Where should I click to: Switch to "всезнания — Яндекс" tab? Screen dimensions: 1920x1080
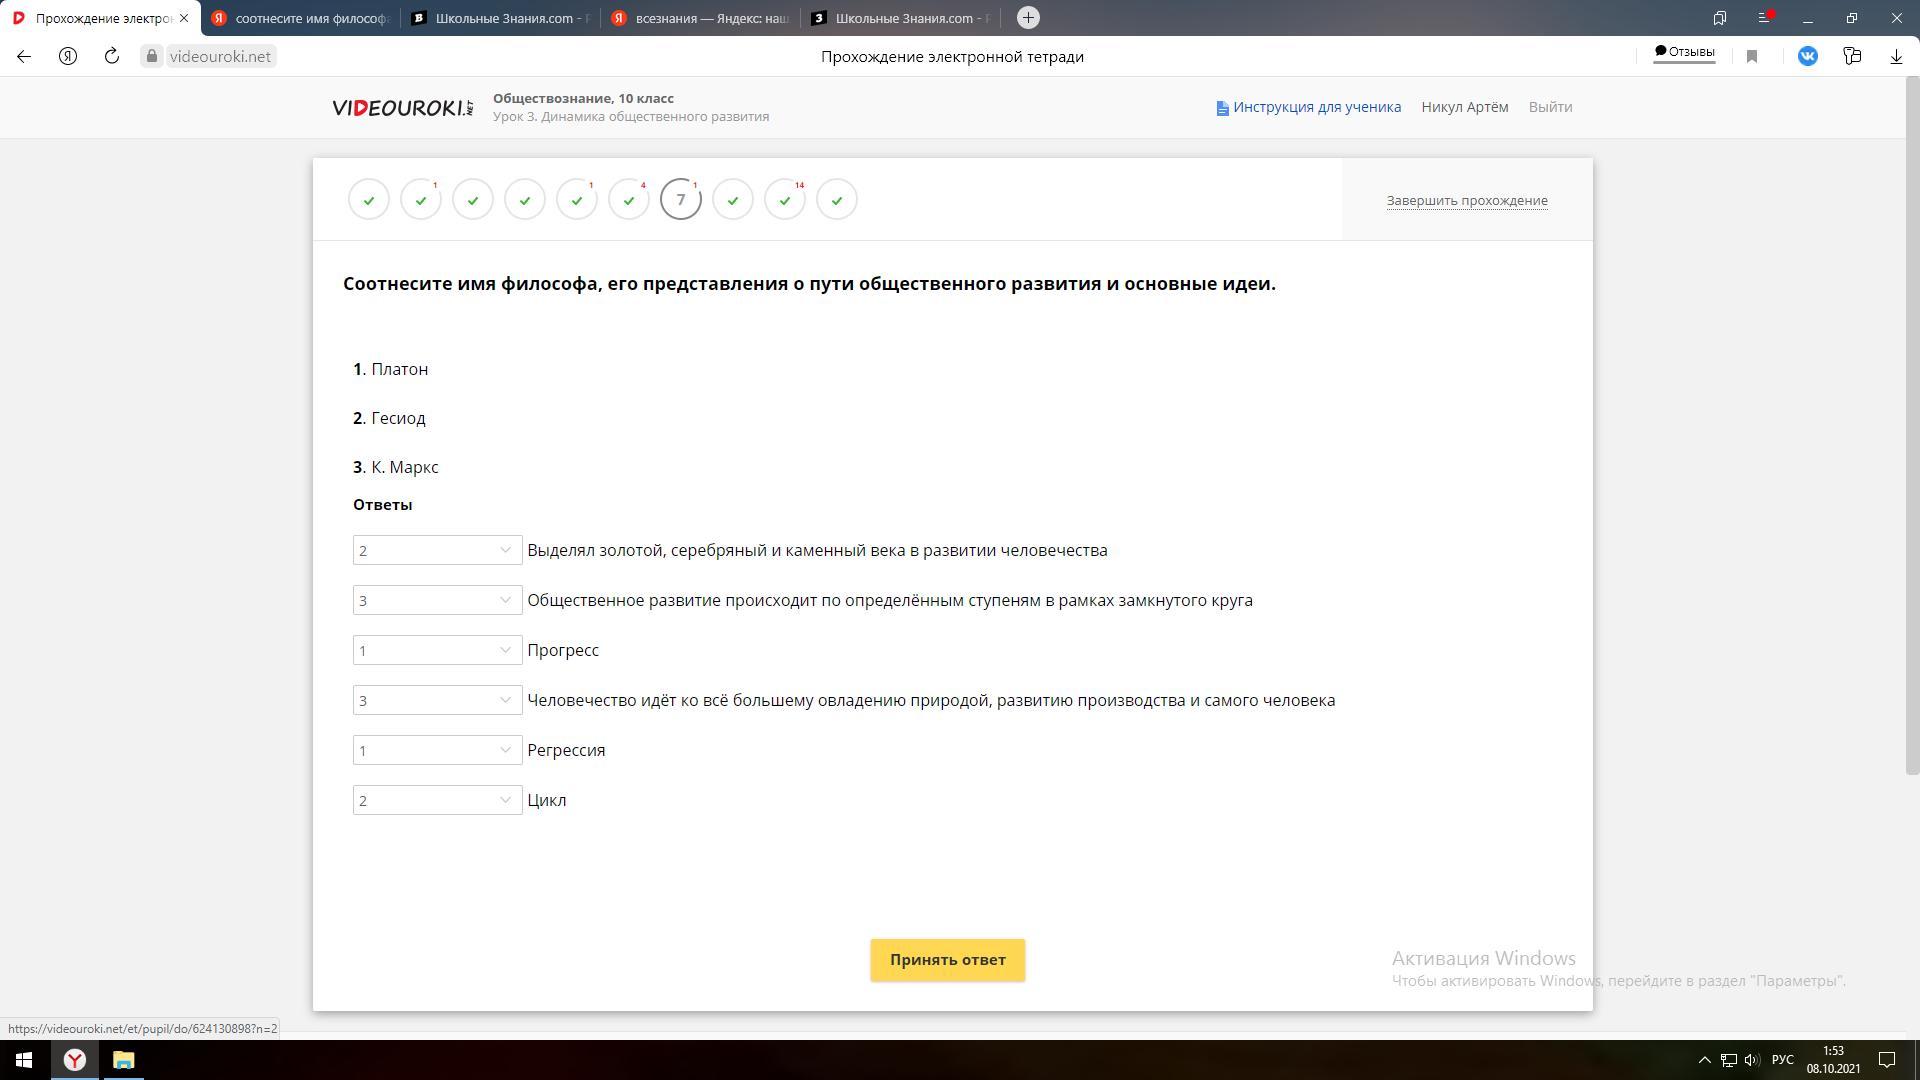pos(700,18)
